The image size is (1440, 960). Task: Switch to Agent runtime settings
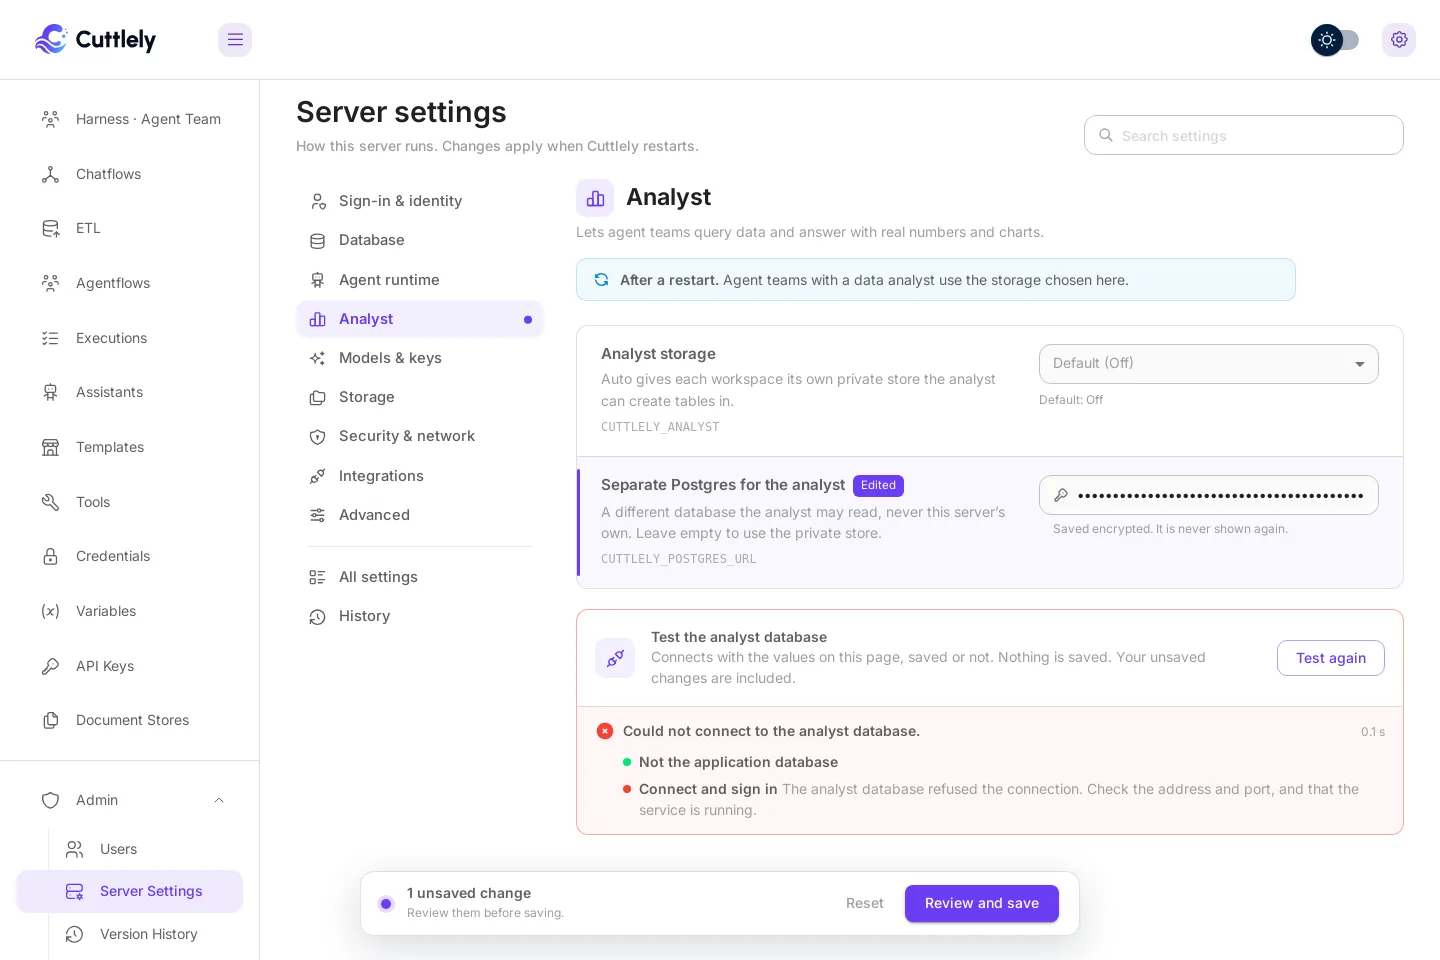420,280
